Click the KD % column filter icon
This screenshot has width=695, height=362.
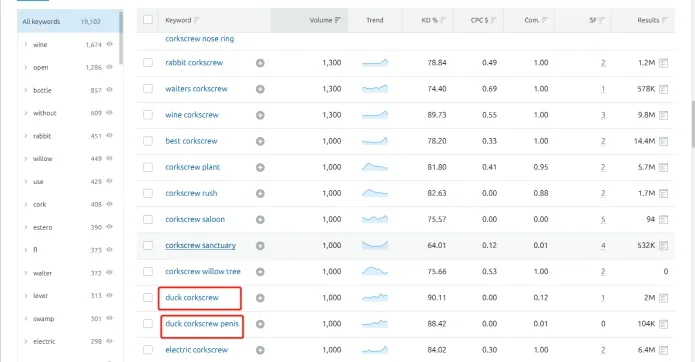coord(443,20)
